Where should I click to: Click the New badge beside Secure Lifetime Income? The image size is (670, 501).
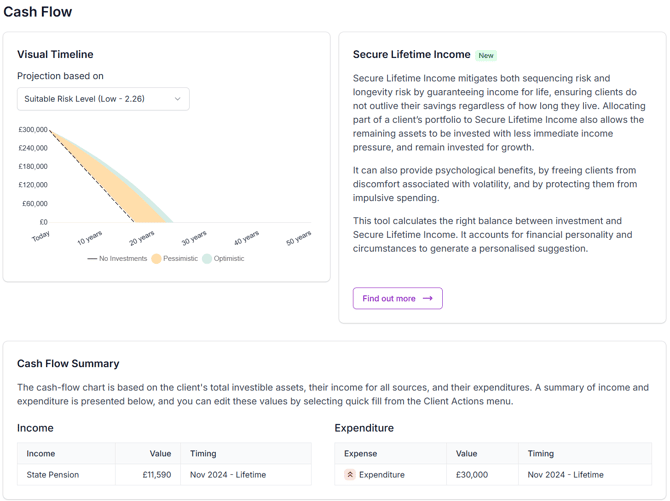click(486, 56)
